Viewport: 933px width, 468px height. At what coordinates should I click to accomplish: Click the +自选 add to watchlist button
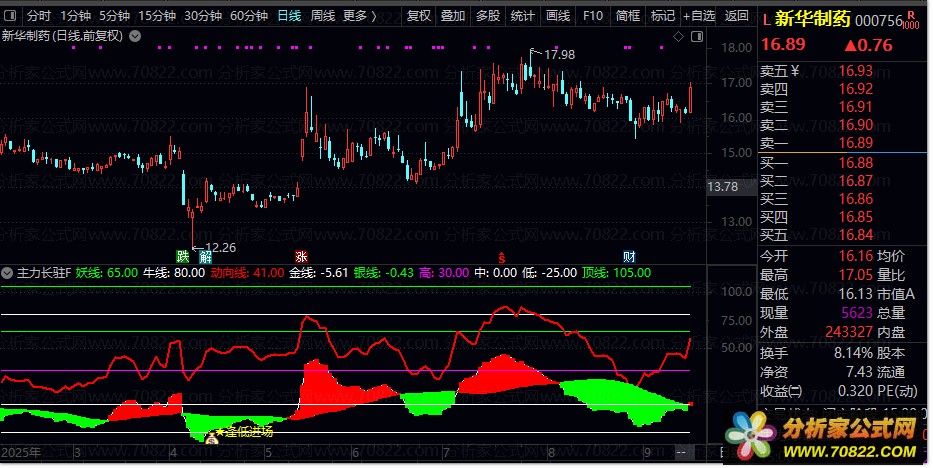[698, 16]
